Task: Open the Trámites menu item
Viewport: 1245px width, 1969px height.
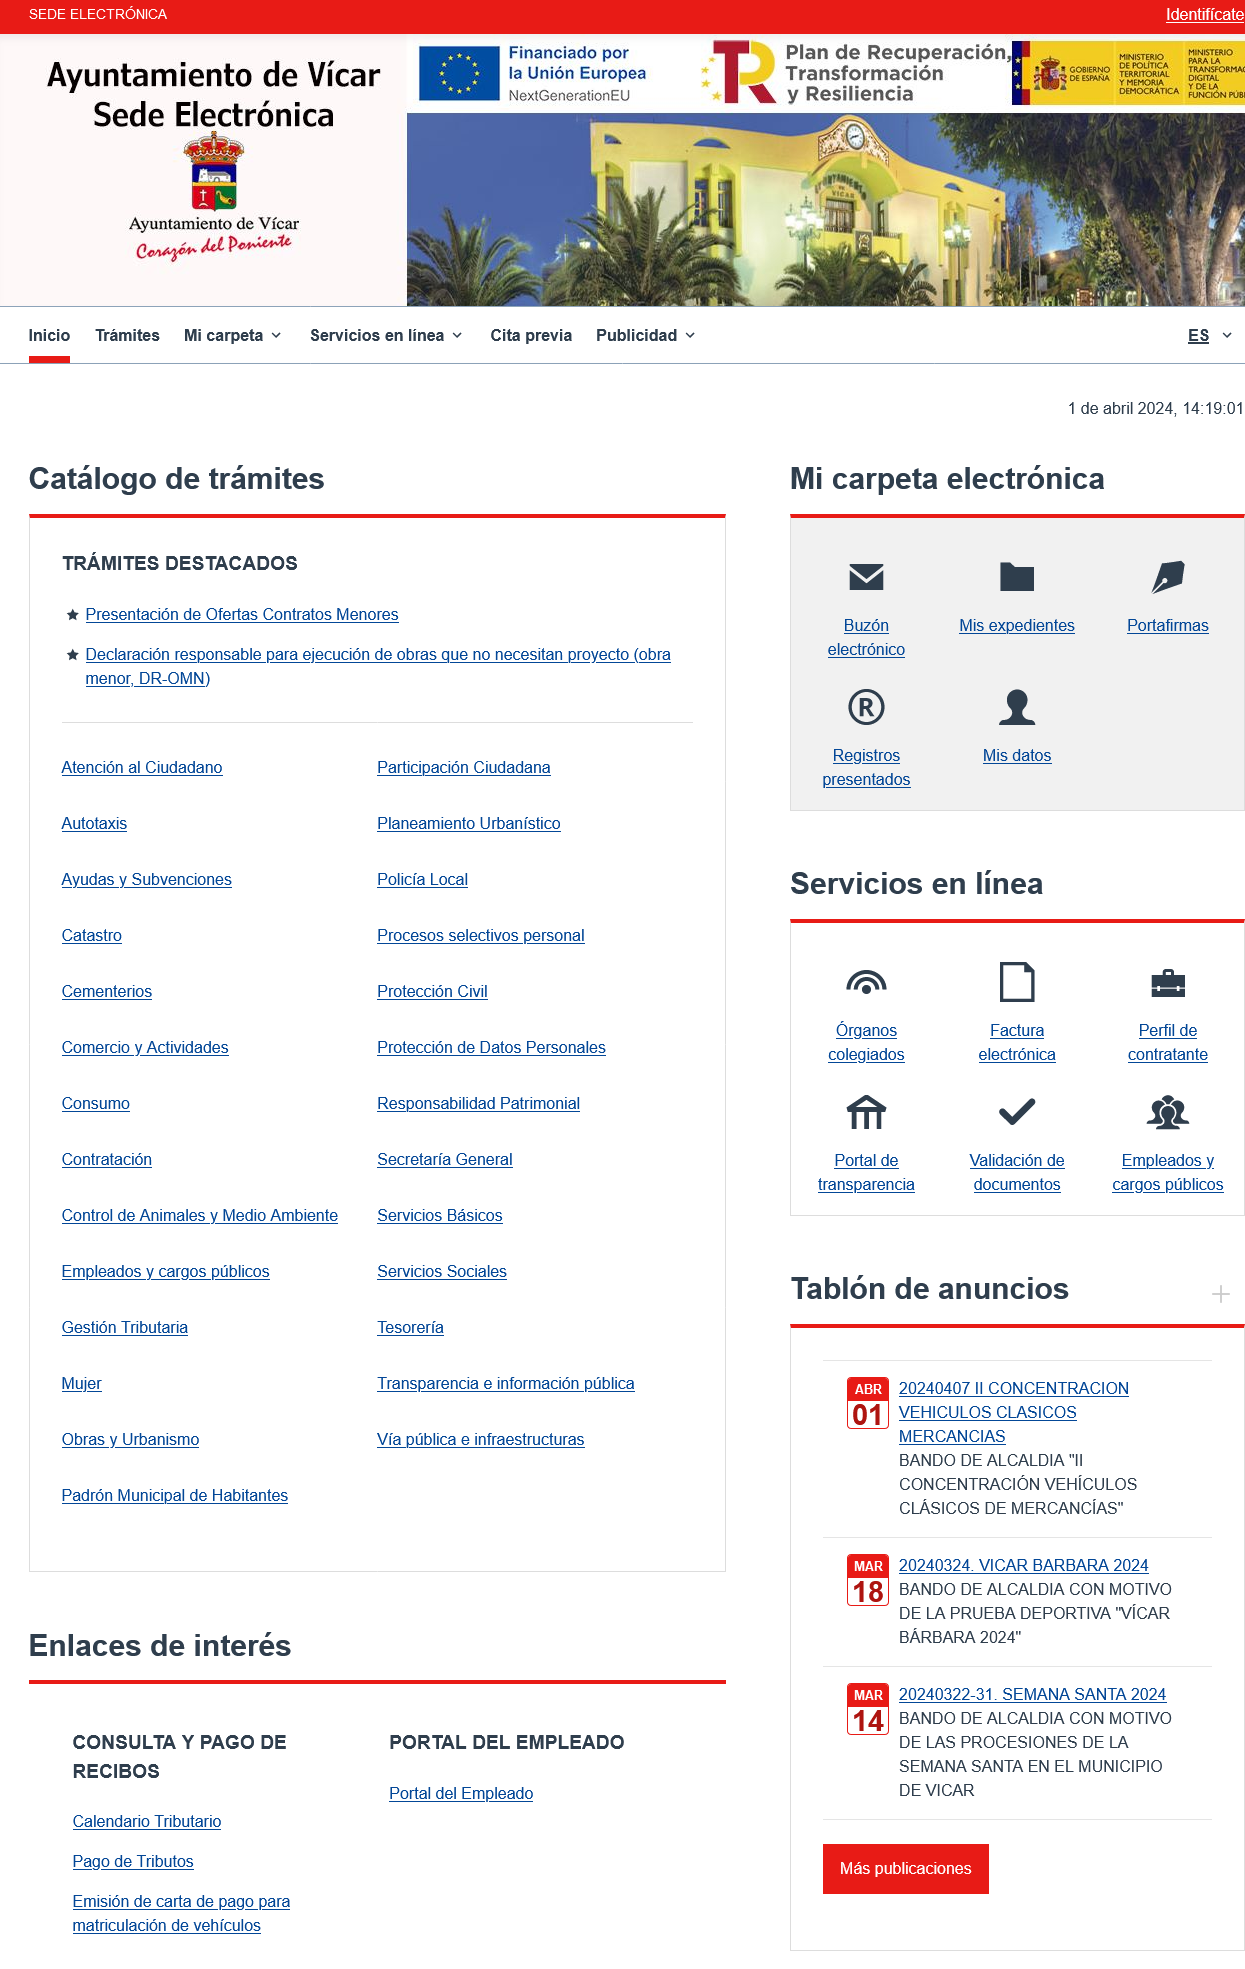Action: pos(127,335)
